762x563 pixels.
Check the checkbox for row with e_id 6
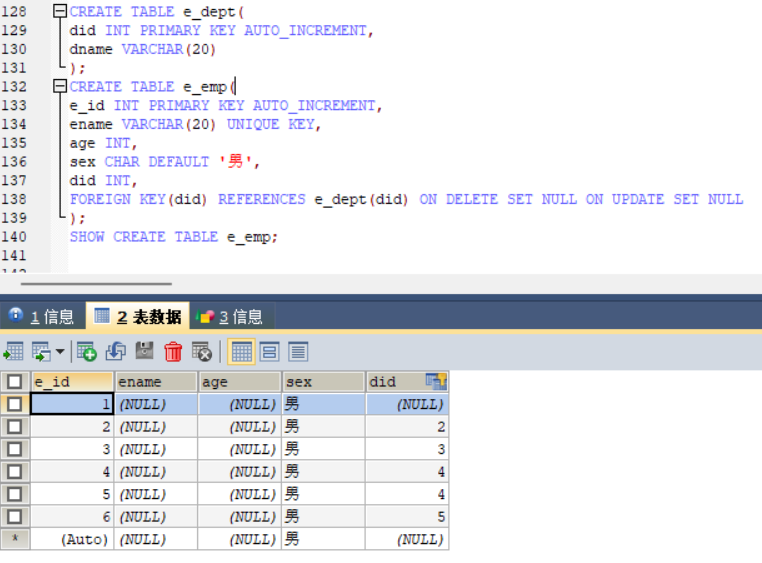[x=15, y=516]
